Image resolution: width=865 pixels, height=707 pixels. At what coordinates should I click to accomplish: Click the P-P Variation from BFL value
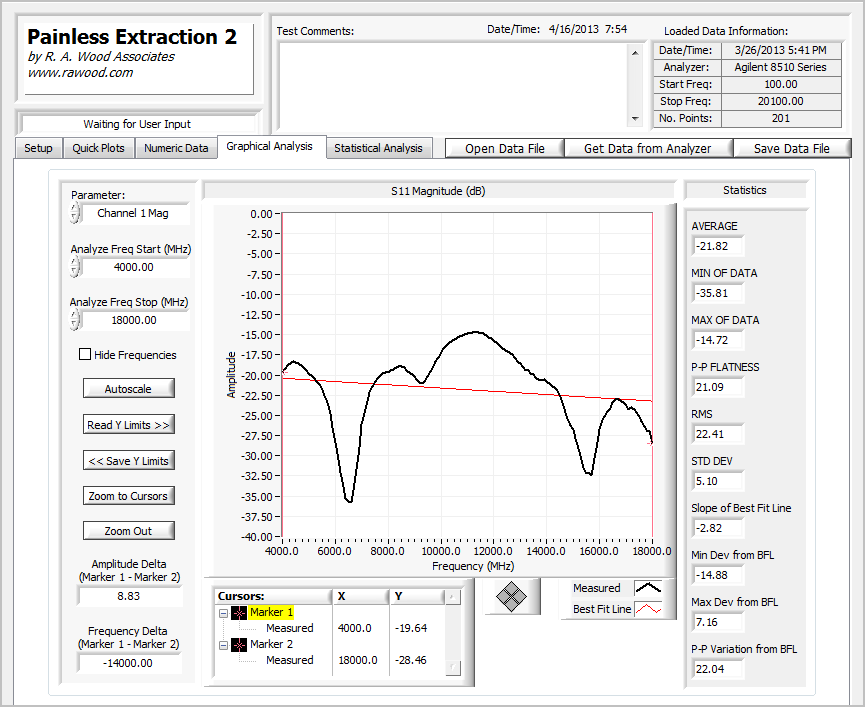(718, 669)
